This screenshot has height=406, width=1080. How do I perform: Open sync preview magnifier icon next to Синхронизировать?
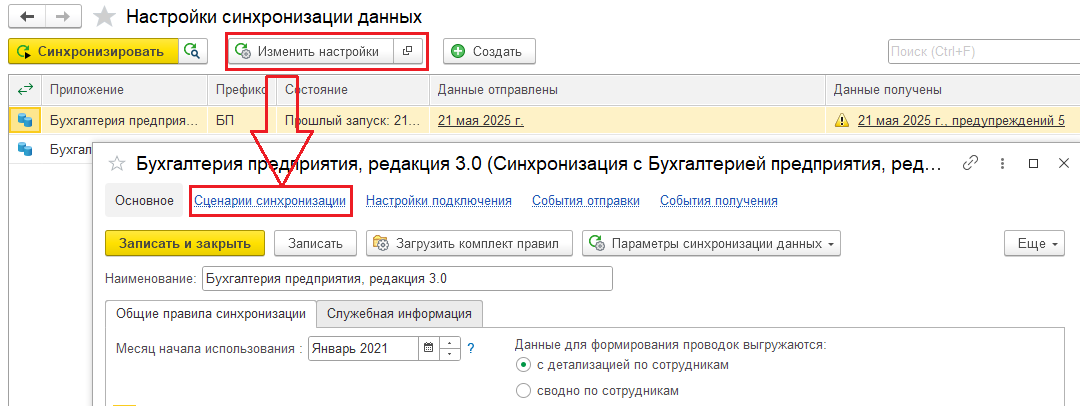(x=193, y=52)
